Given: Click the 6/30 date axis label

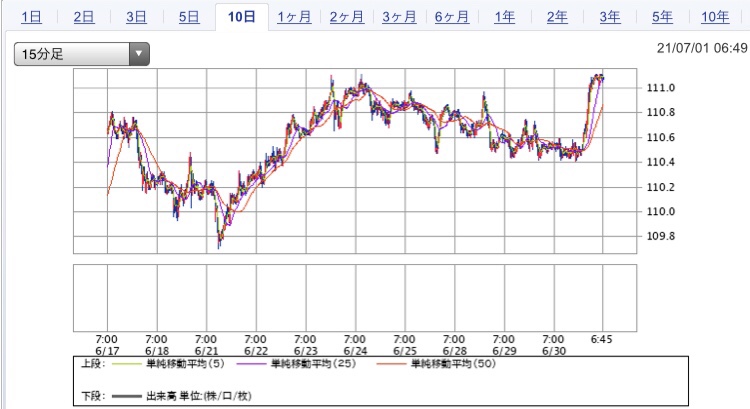Looking at the screenshot, I should (x=554, y=351).
